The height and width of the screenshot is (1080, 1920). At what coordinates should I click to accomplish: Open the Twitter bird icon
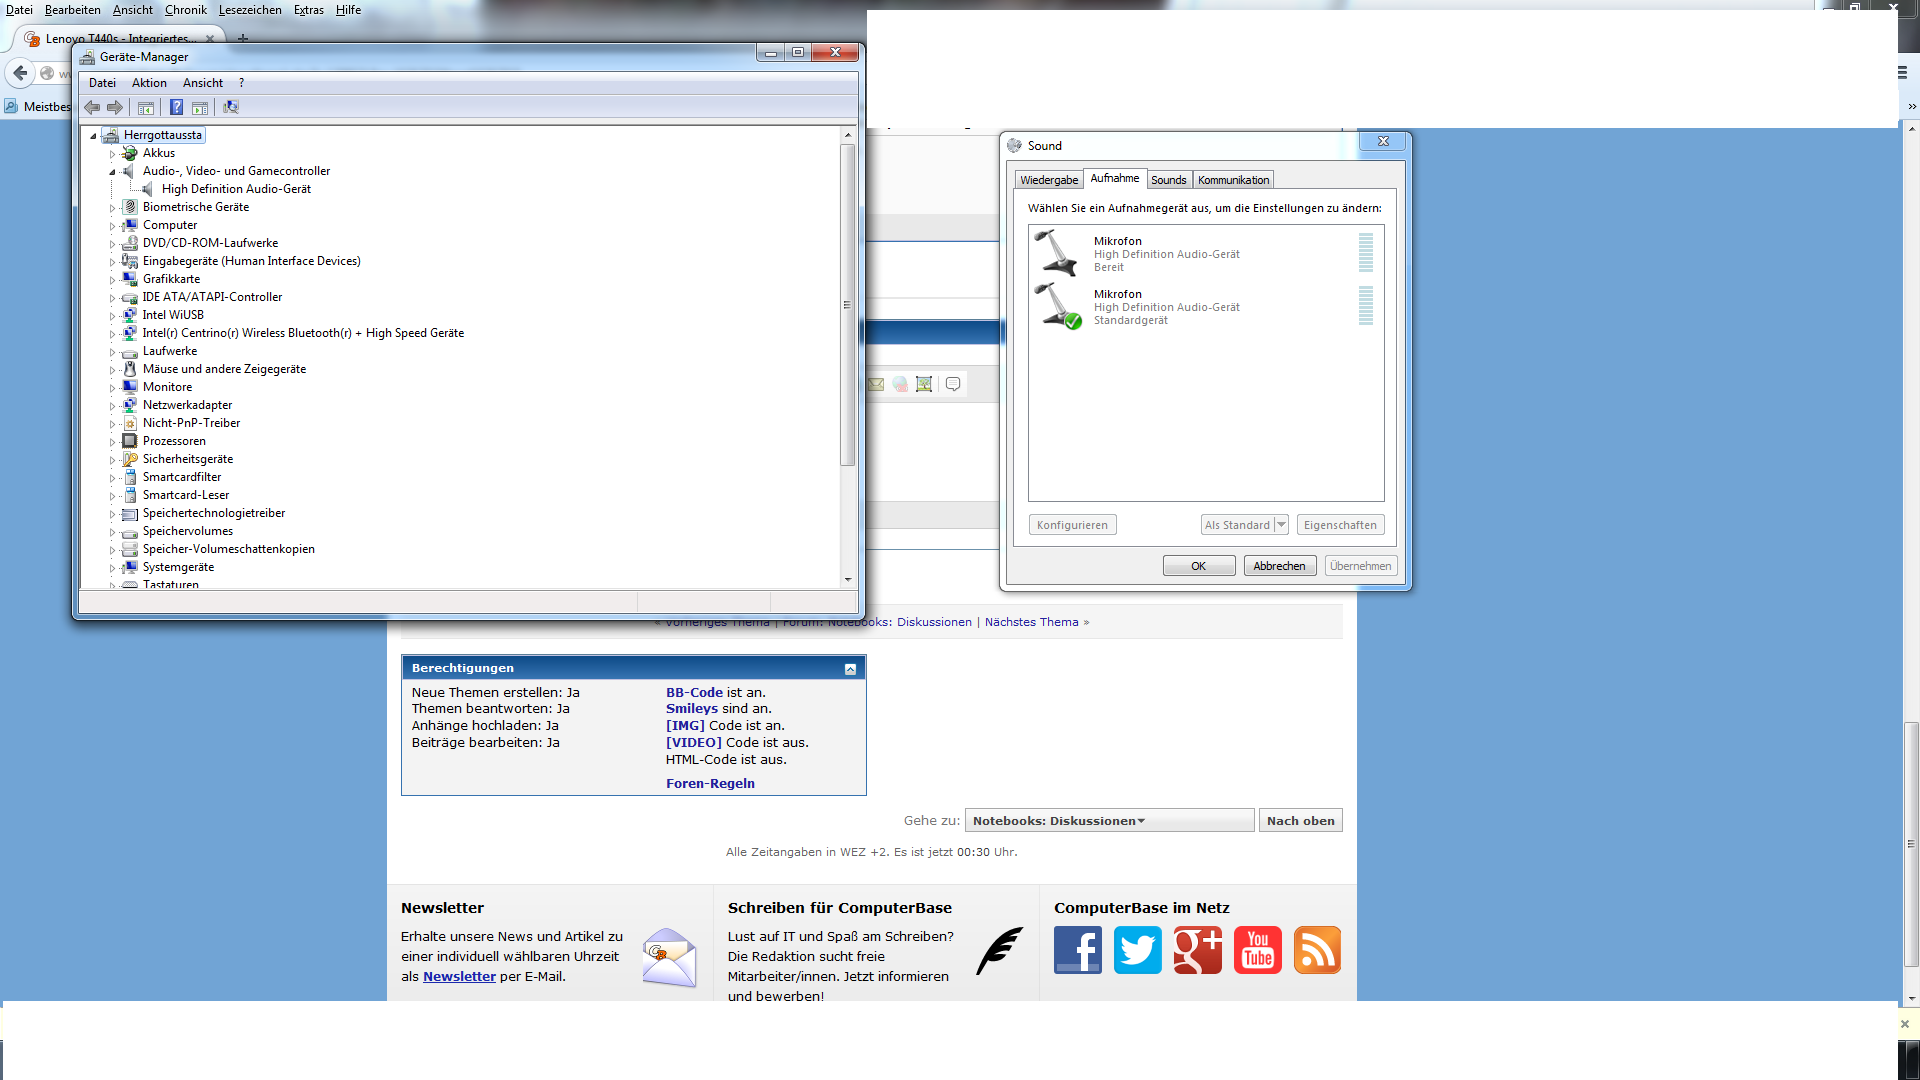(1137, 949)
